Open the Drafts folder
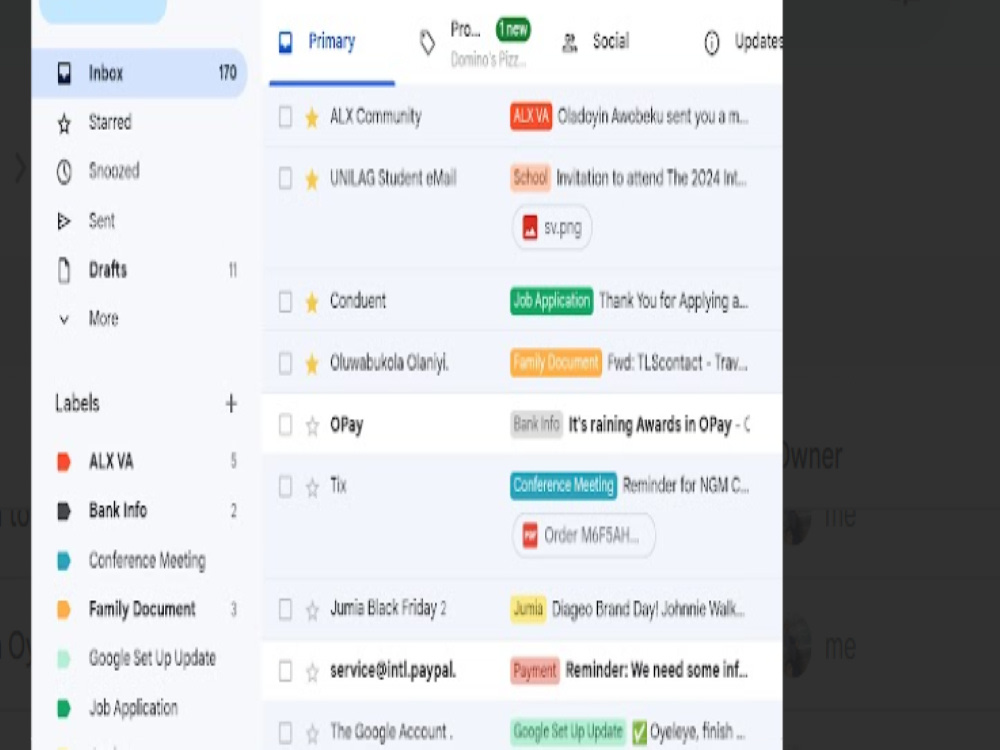 point(139,270)
